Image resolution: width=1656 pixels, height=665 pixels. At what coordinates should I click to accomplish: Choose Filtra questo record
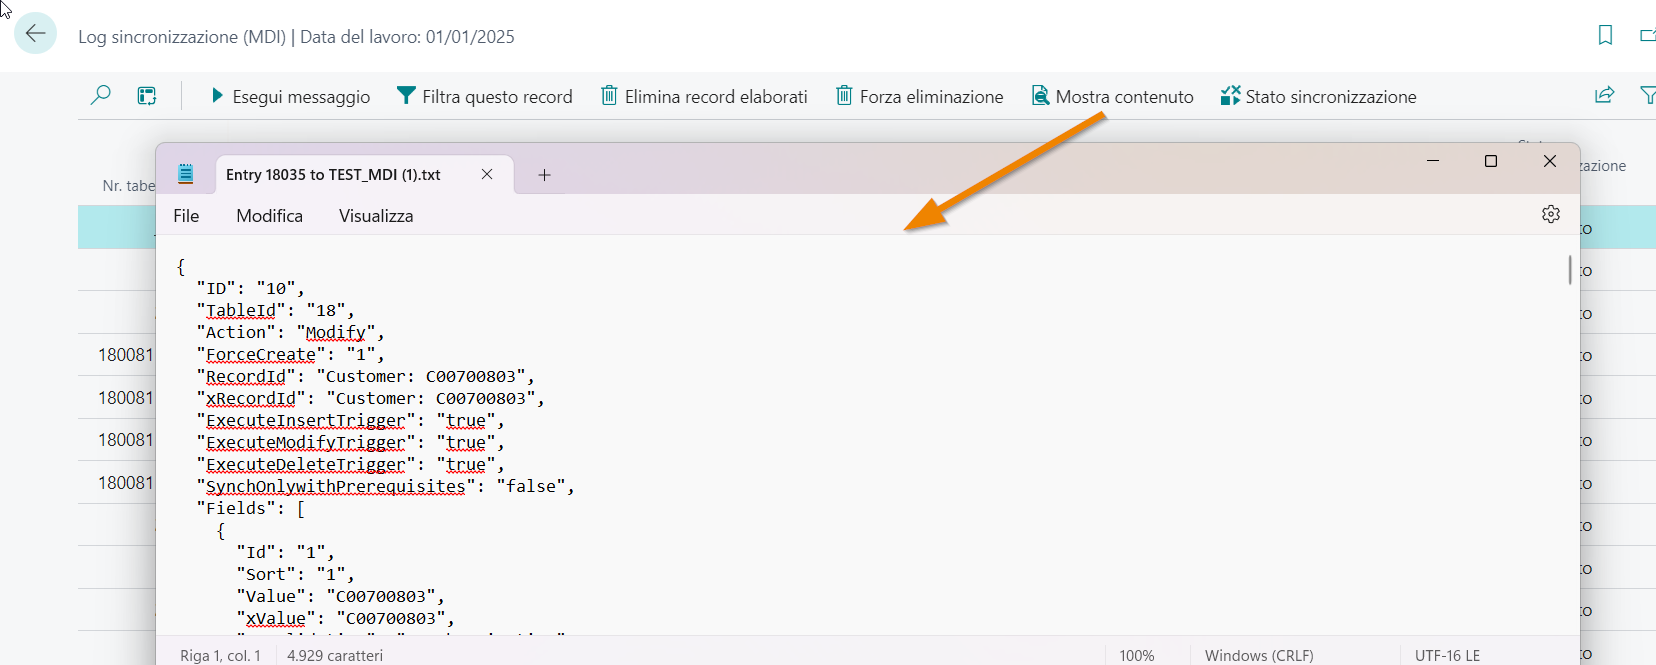point(485,96)
